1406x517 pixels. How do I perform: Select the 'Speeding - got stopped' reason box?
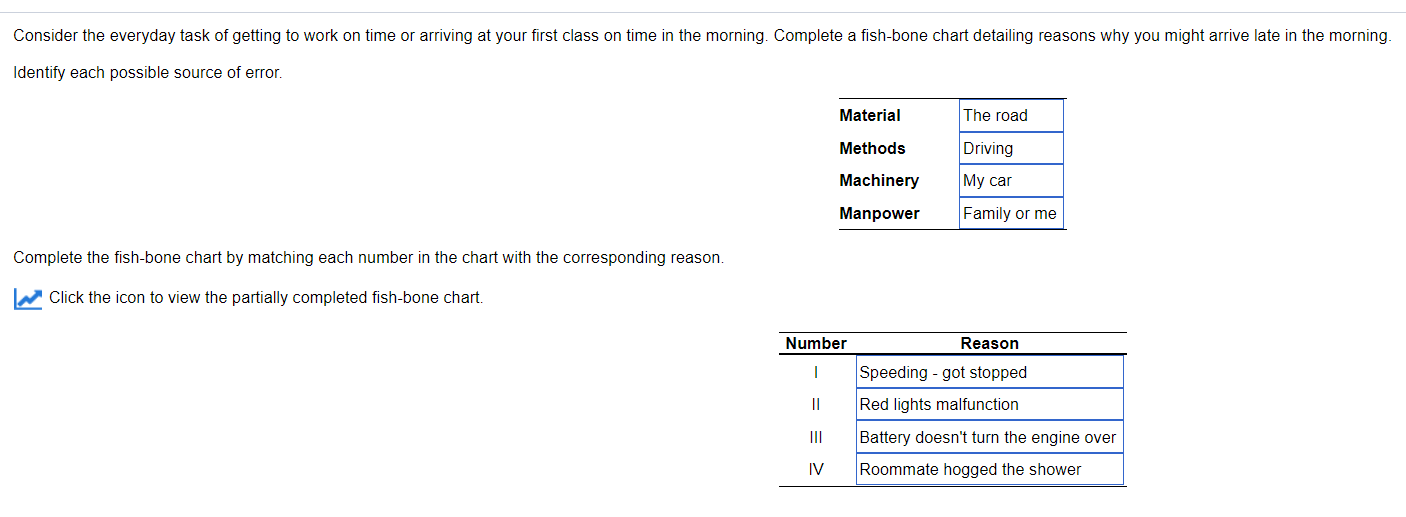(x=989, y=372)
